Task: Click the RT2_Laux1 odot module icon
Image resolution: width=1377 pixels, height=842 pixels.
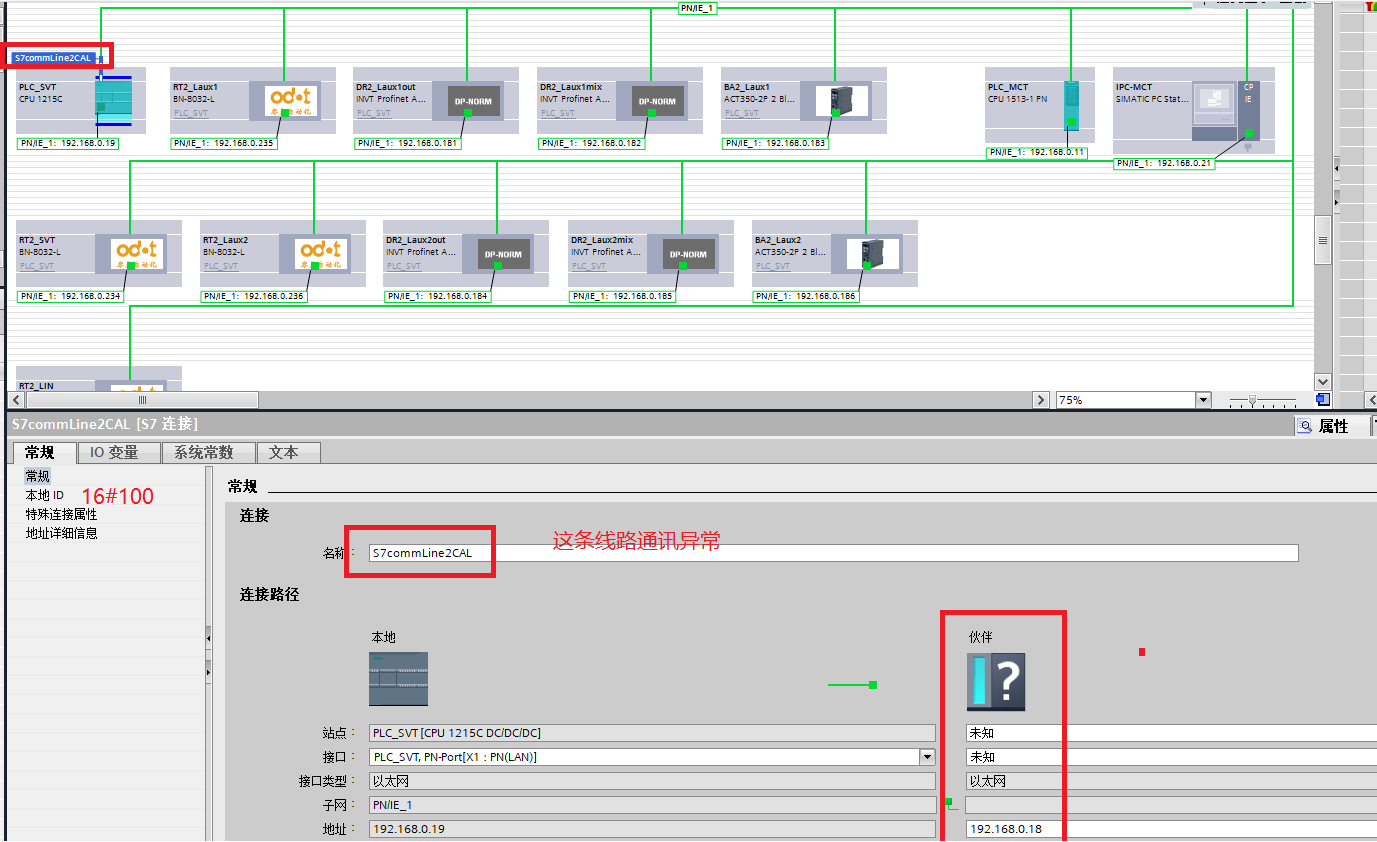Action: 291,100
